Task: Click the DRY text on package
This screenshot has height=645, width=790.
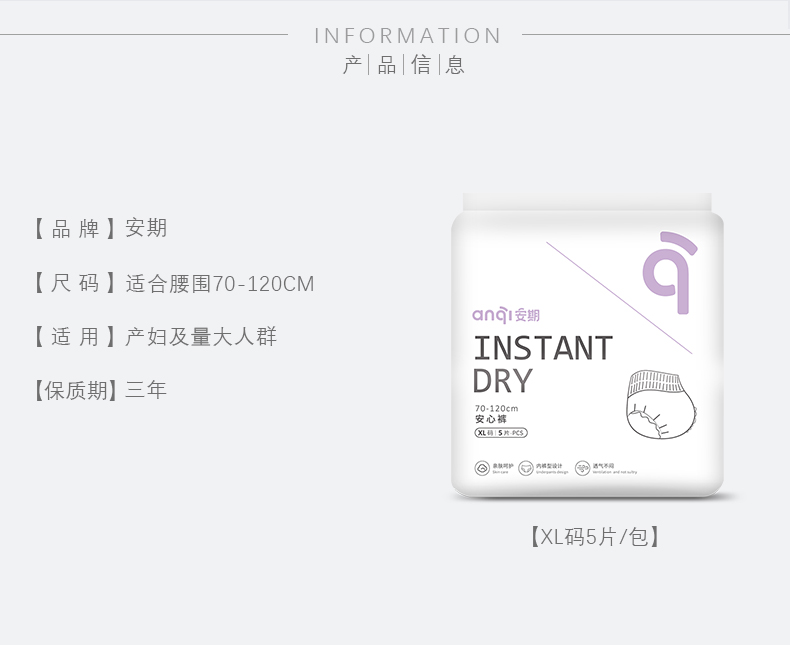Action: [x=502, y=382]
